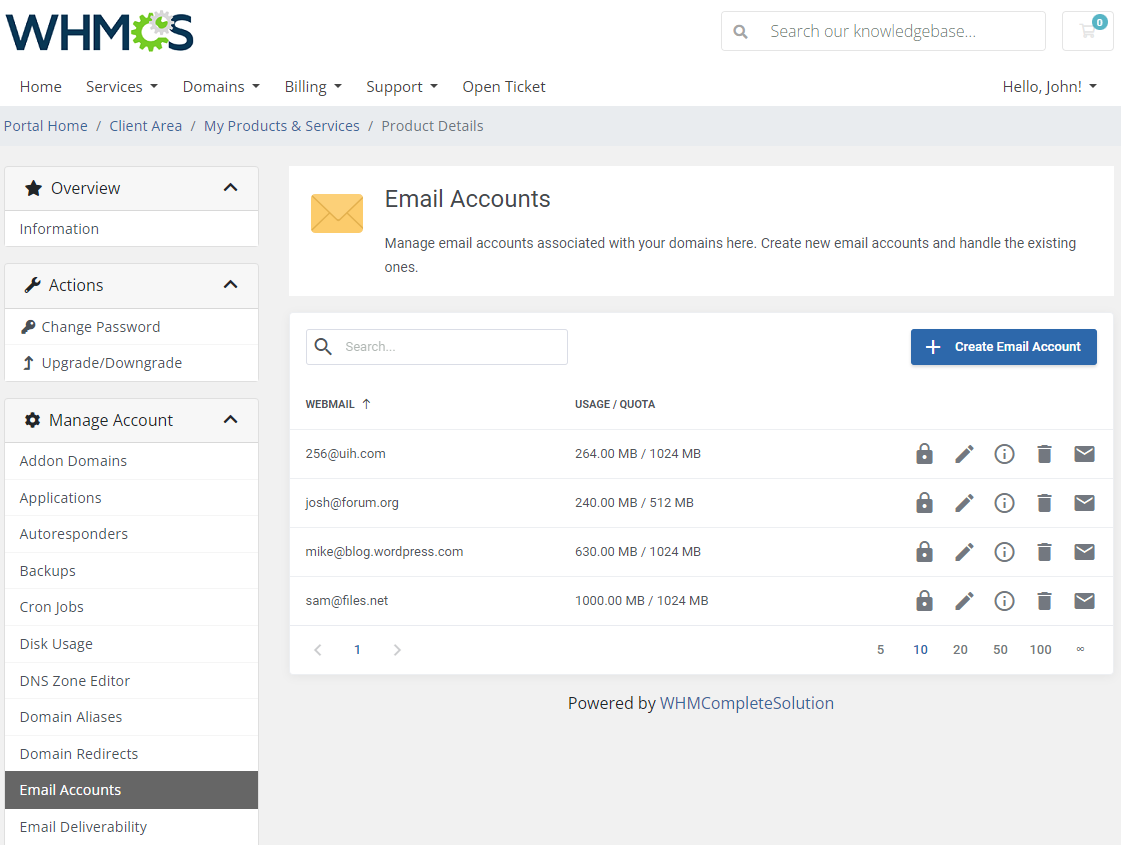Select page number 1

pos(357,650)
